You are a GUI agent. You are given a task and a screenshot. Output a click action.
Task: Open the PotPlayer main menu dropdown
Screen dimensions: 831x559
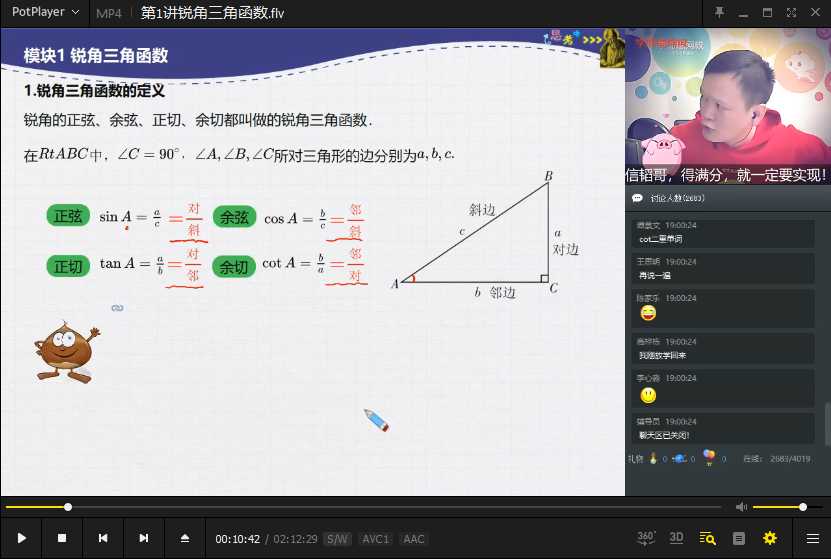(45, 12)
